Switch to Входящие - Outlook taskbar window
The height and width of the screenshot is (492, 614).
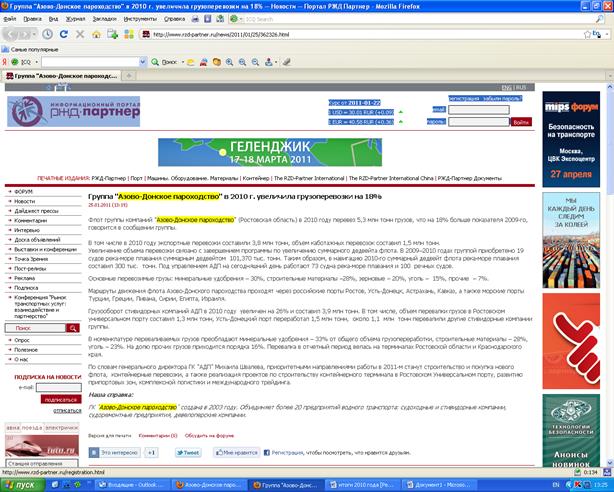131,485
